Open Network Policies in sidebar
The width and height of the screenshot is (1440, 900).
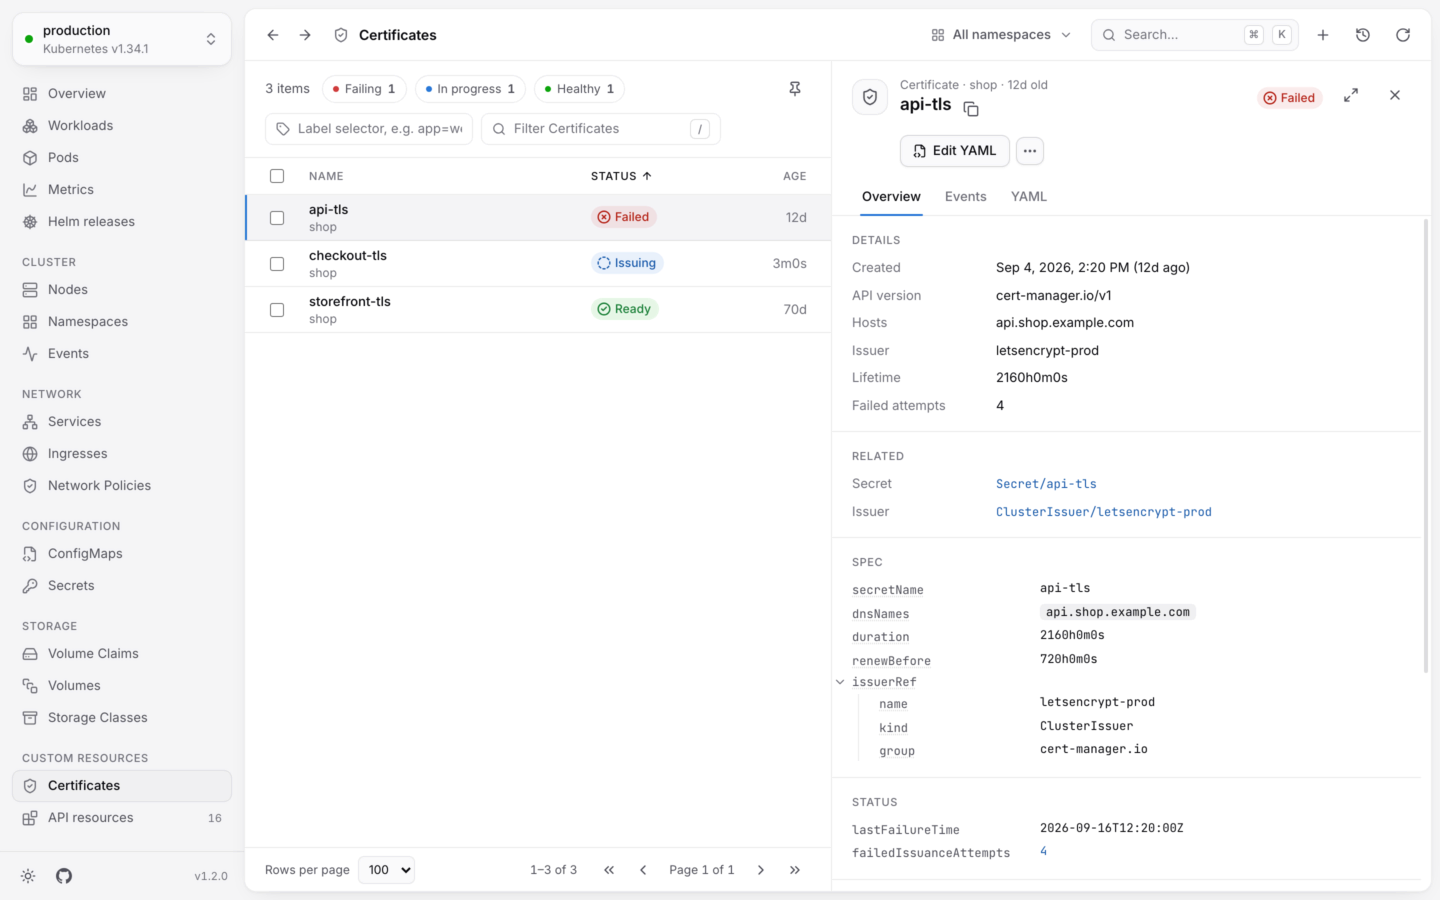click(x=122, y=486)
